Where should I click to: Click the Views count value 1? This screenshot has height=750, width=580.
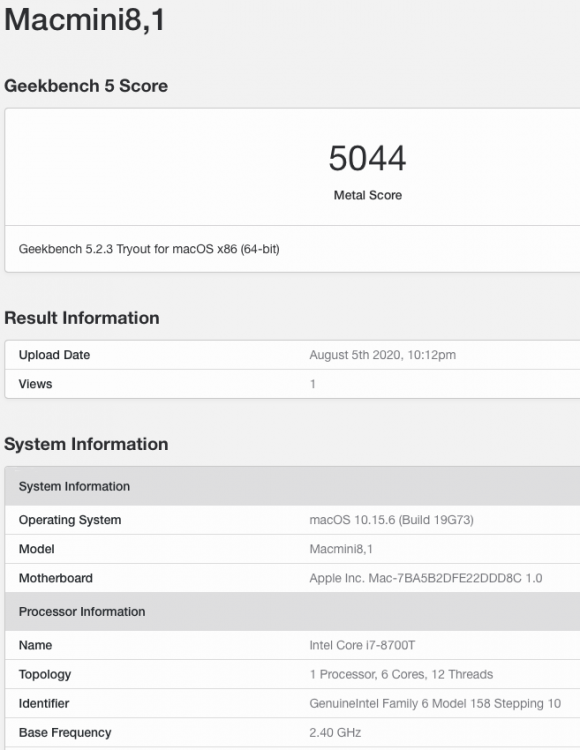coord(313,384)
